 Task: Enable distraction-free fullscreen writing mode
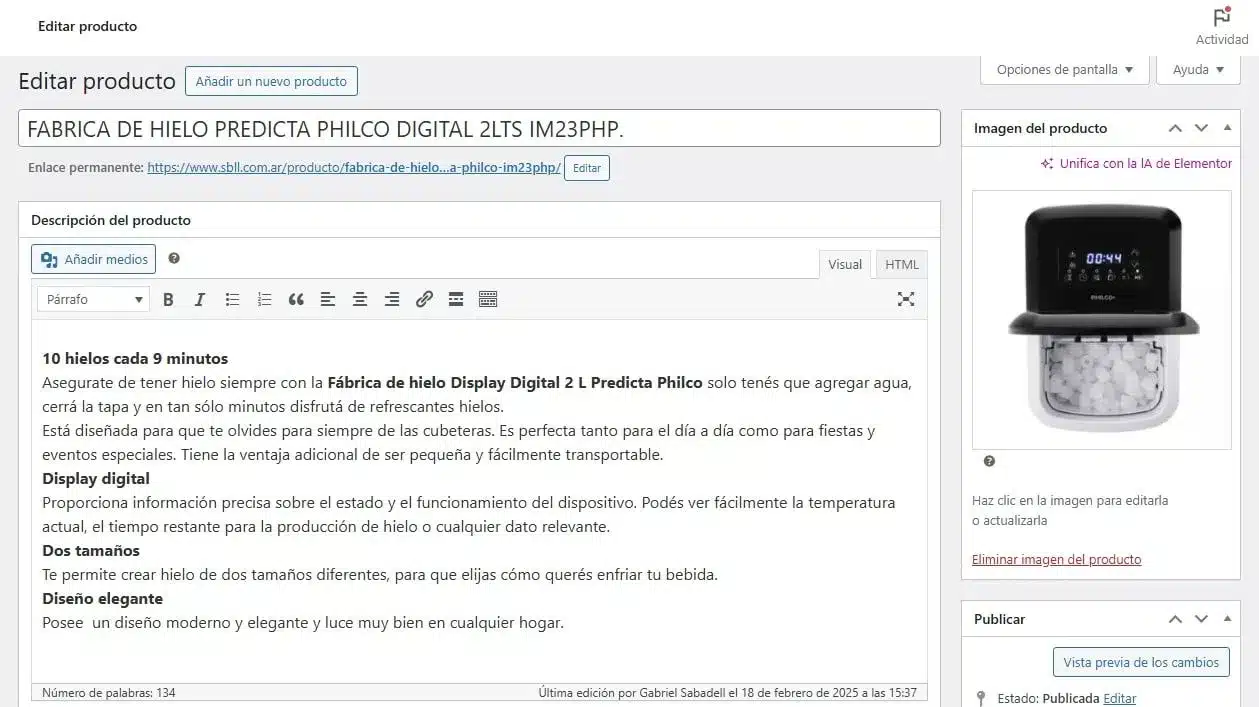pos(906,299)
